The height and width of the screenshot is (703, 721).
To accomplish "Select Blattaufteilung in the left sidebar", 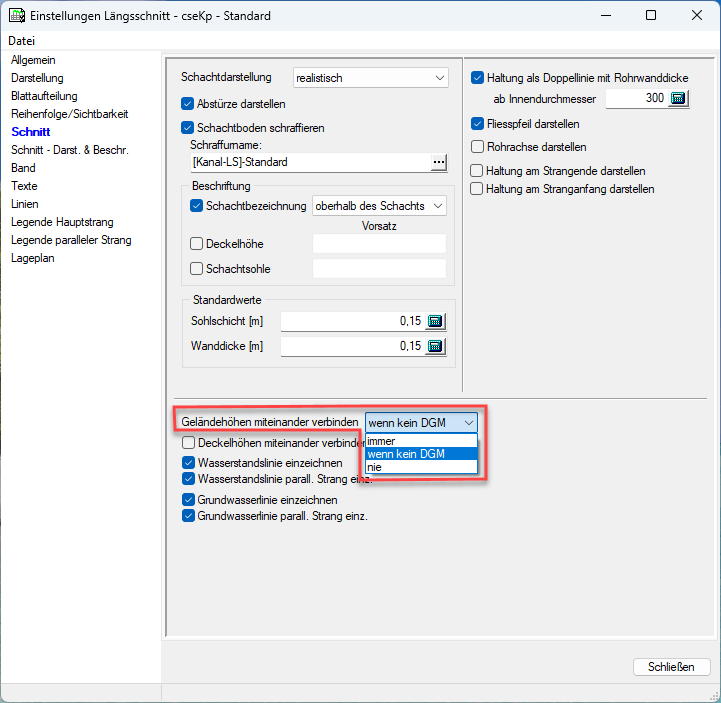I will click(43, 96).
